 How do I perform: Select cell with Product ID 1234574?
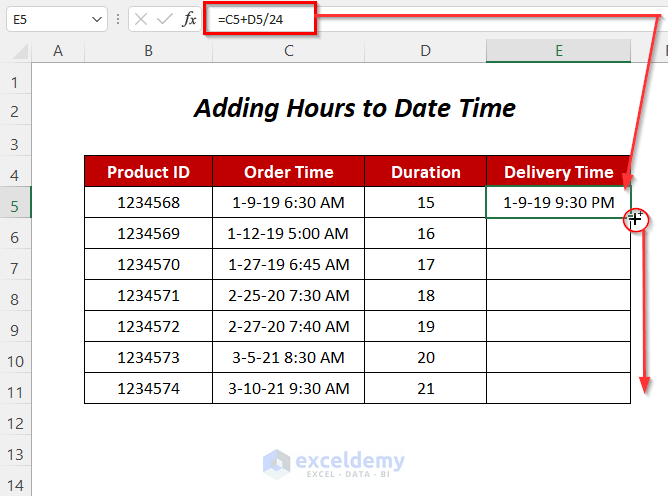point(148,389)
